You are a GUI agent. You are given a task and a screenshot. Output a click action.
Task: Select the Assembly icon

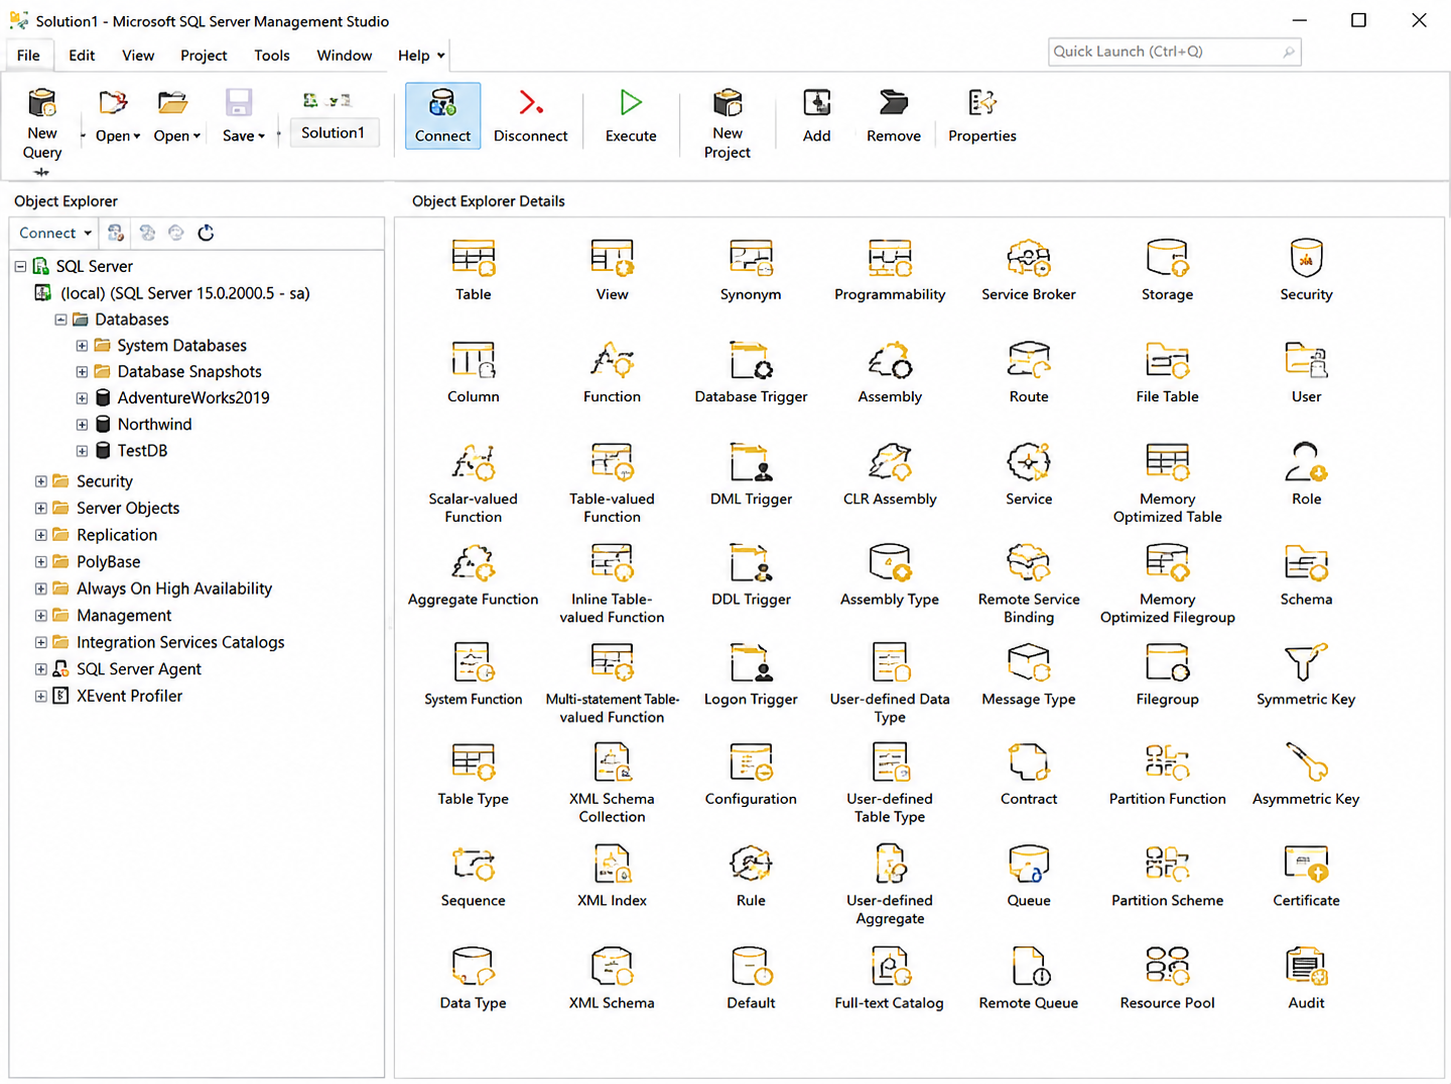890,360
